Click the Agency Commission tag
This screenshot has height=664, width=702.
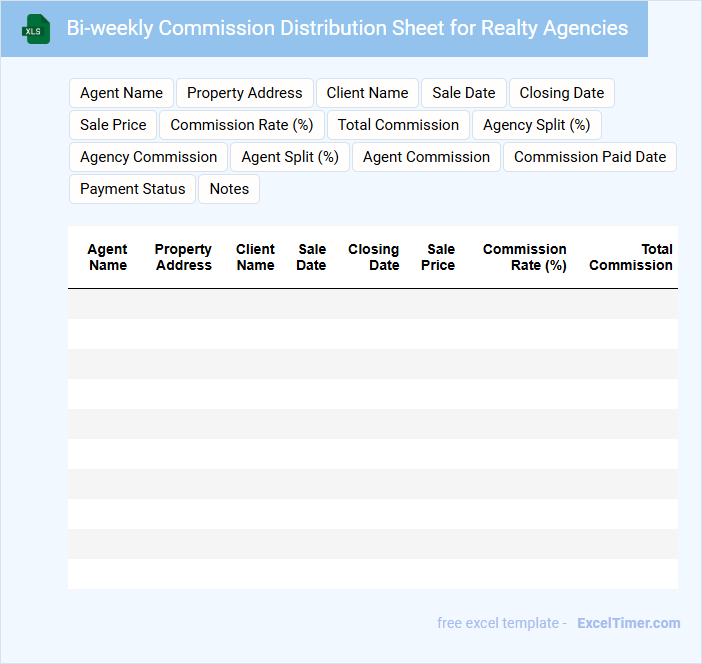(148, 157)
